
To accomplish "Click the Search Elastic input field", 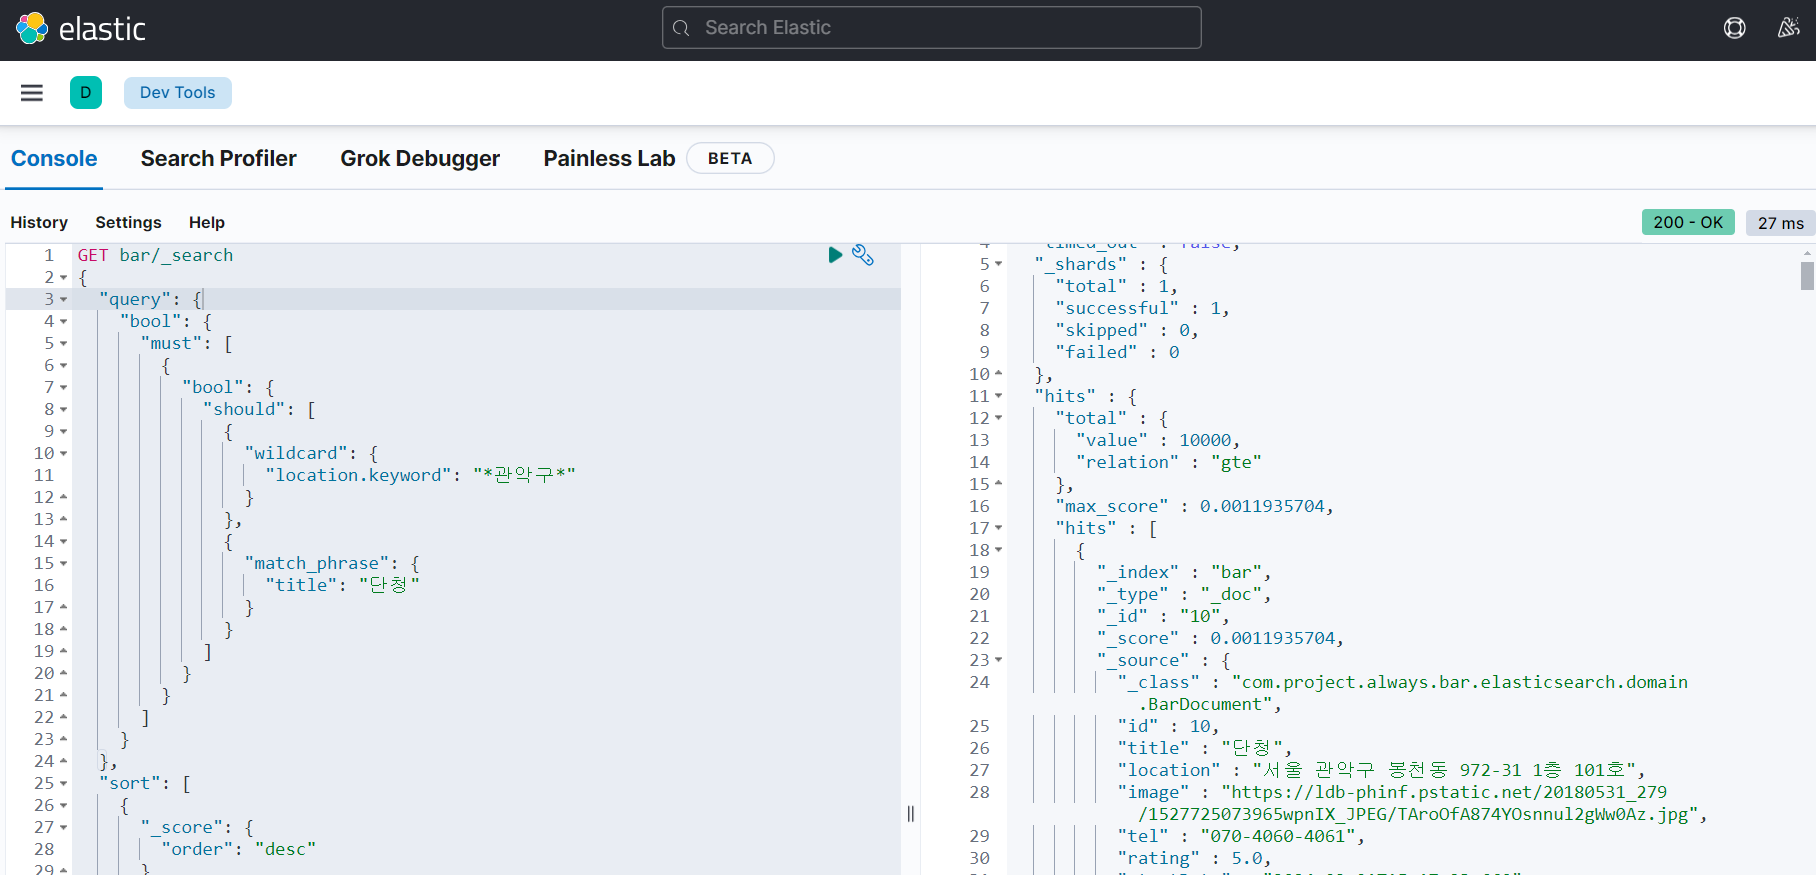I will [x=932, y=28].
